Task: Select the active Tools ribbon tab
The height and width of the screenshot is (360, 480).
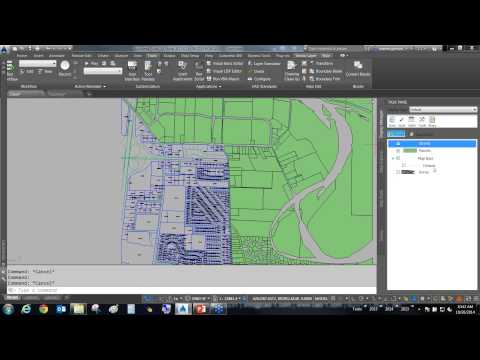Action: [152, 56]
